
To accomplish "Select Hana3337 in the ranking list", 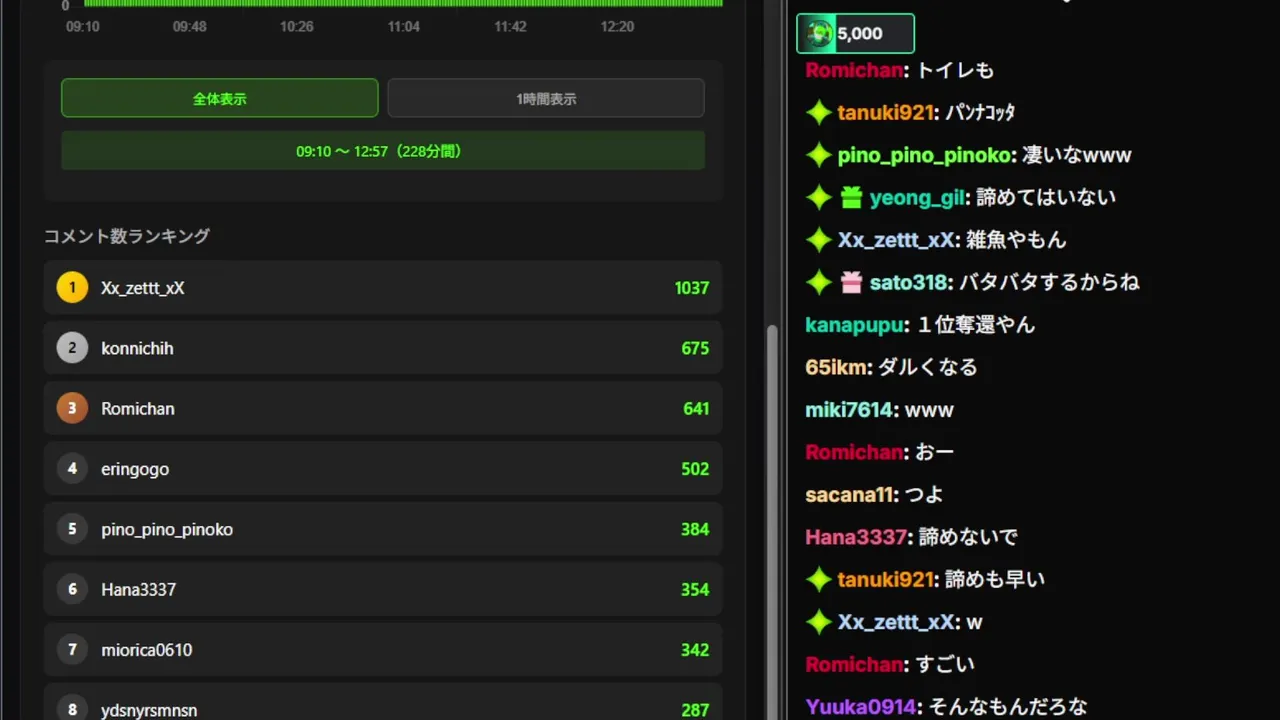I will click(x=138, y=590).
